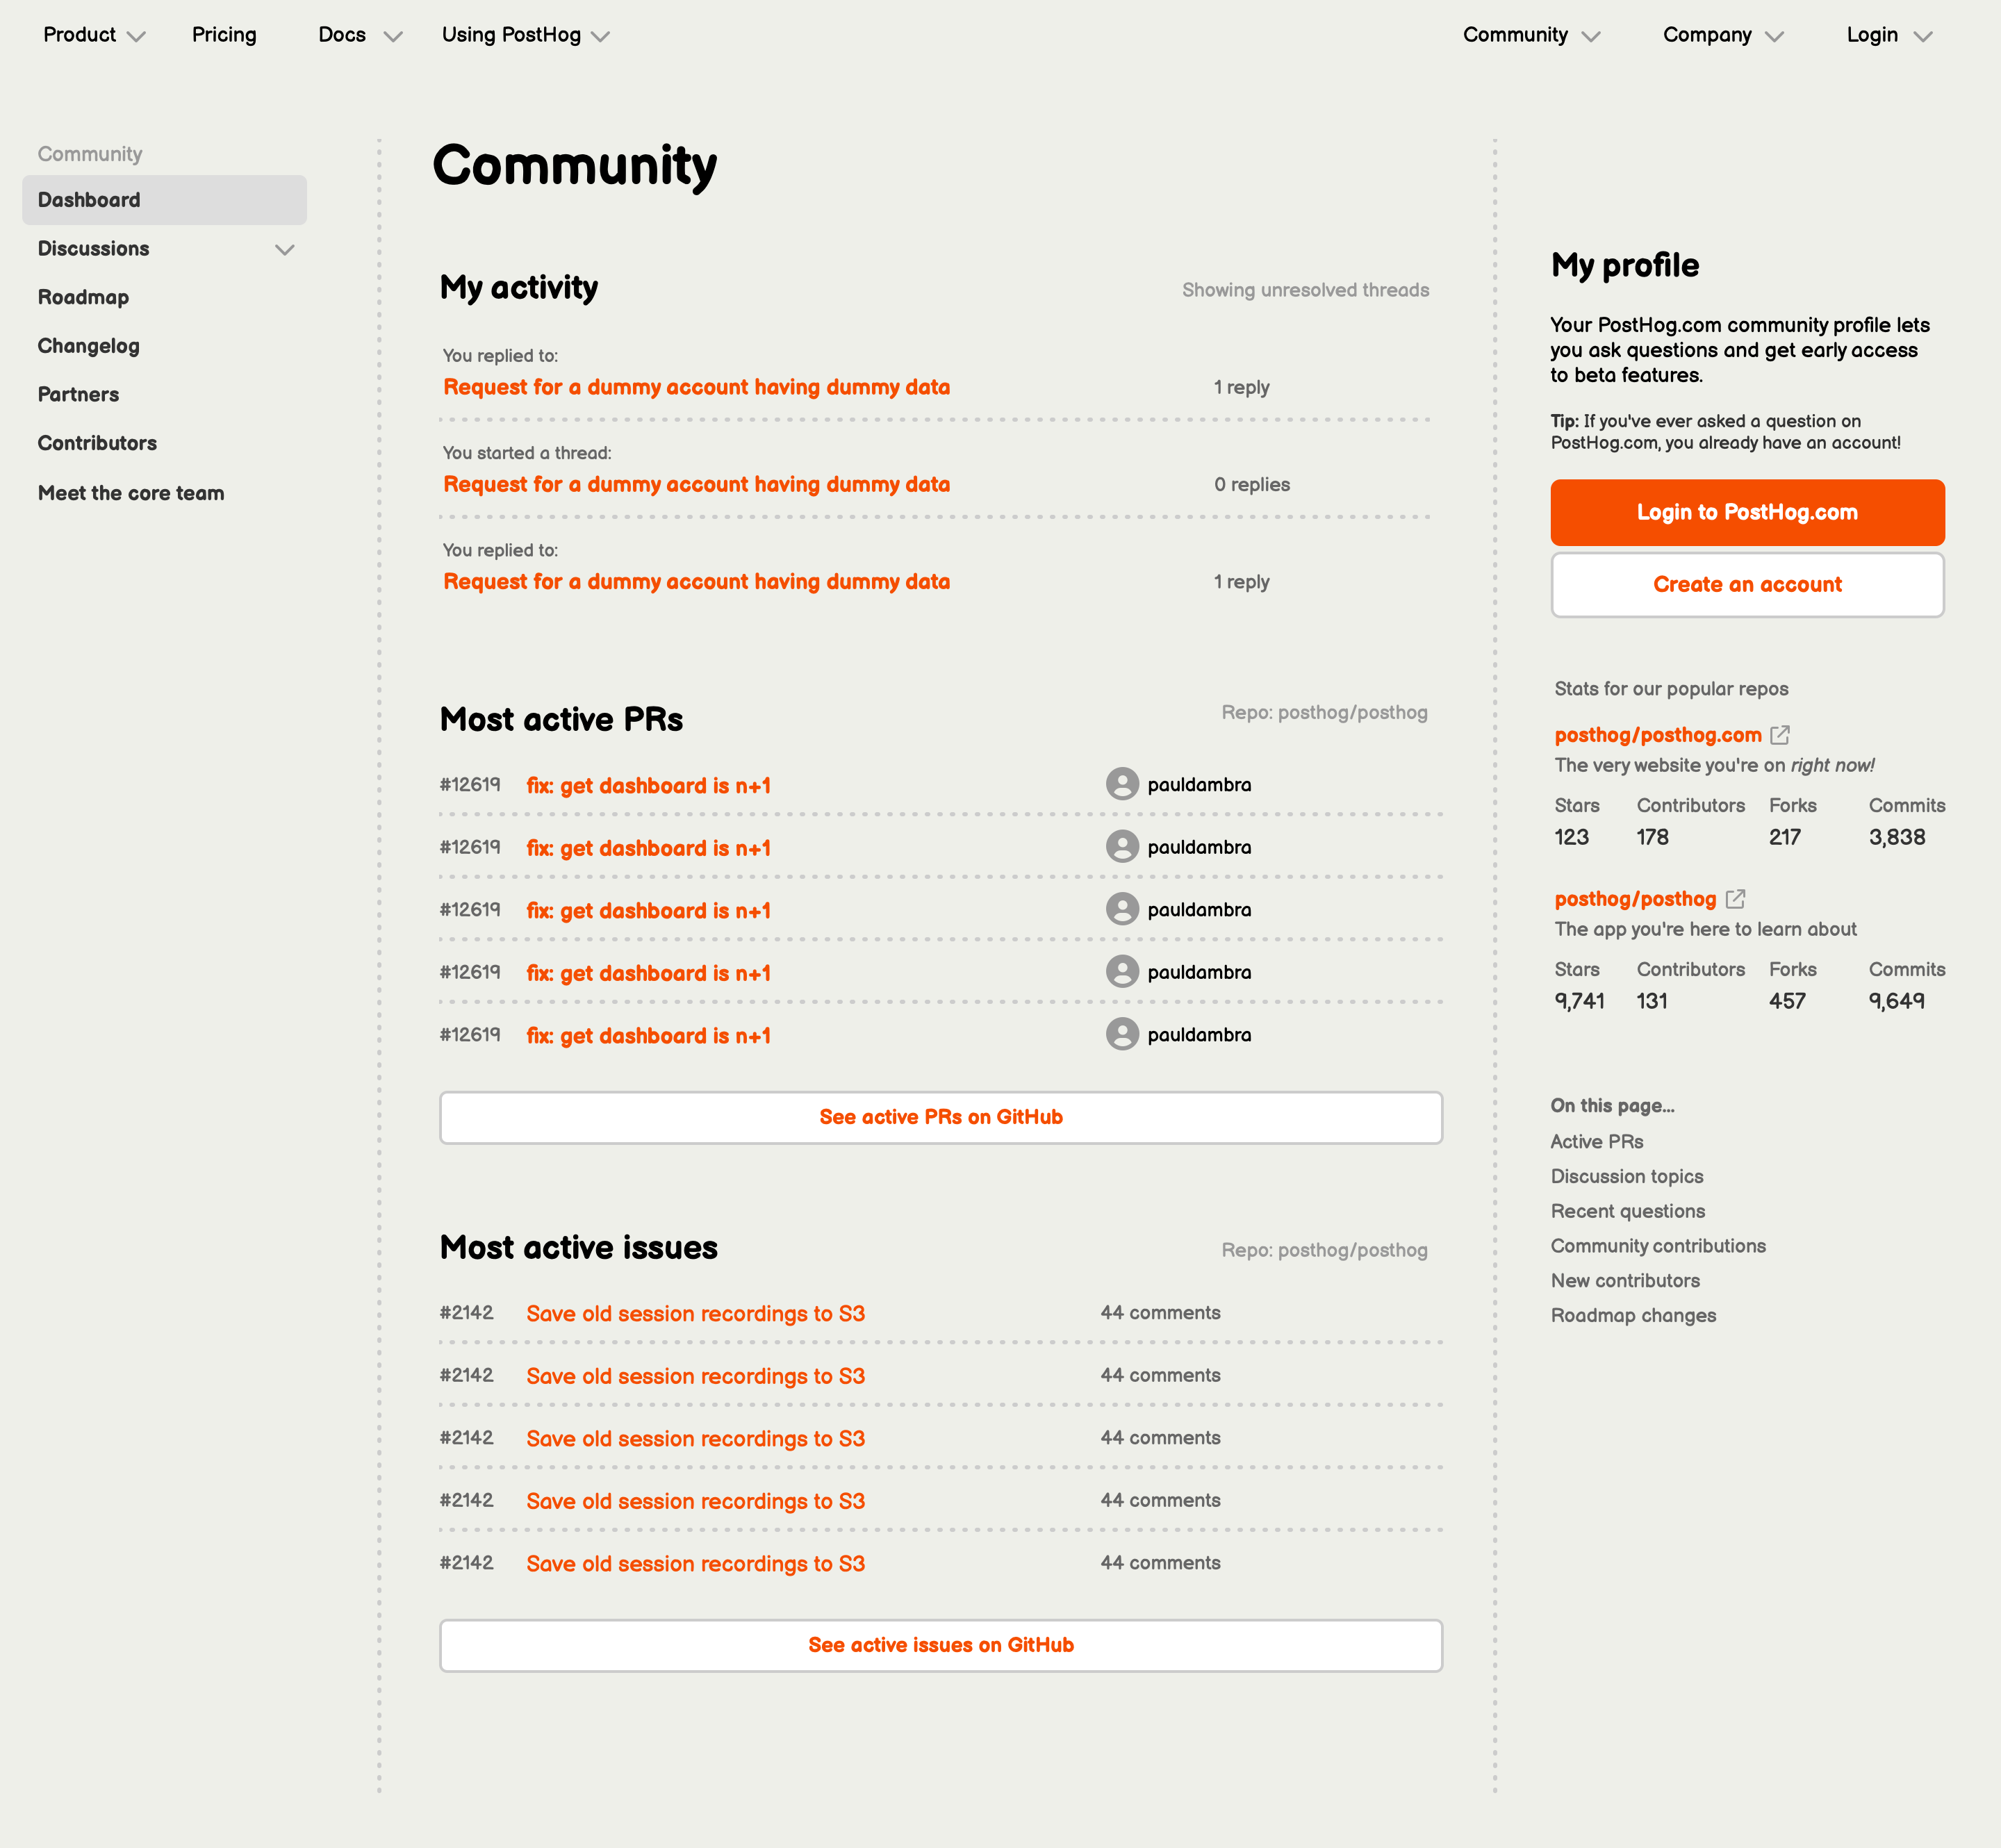Image resolution: width=2001 pixels, height=1848 pixels.
Task: Click See active PRs on GitHub
Action: (x=940, y=1117)
